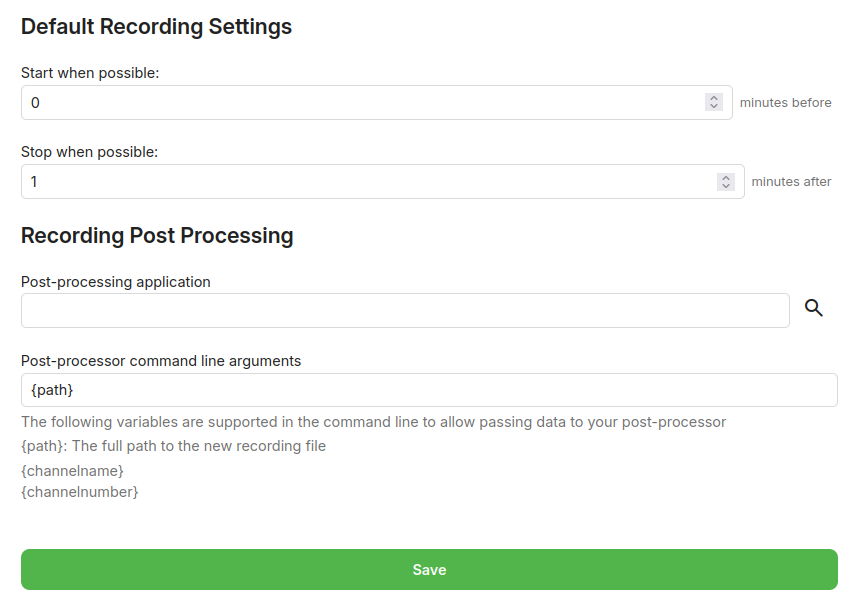This screenshot has width=868, height=612.
Task: Click the Recording Post Processing heading
Action: pos(157,235)
